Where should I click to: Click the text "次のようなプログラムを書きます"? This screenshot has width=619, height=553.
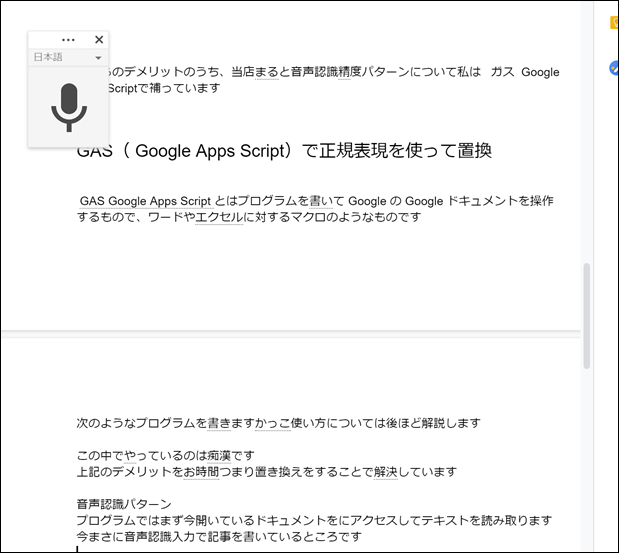[165, 423]
